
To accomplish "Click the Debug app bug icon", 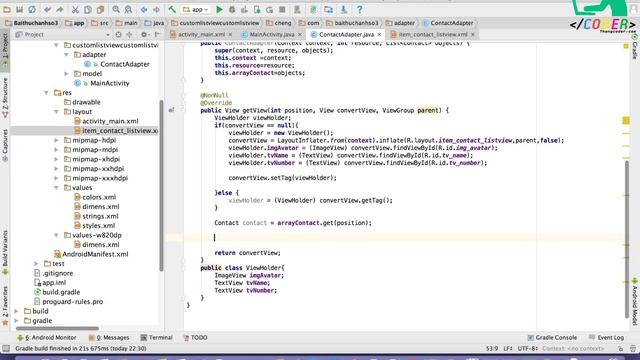I will coord(232,9).
